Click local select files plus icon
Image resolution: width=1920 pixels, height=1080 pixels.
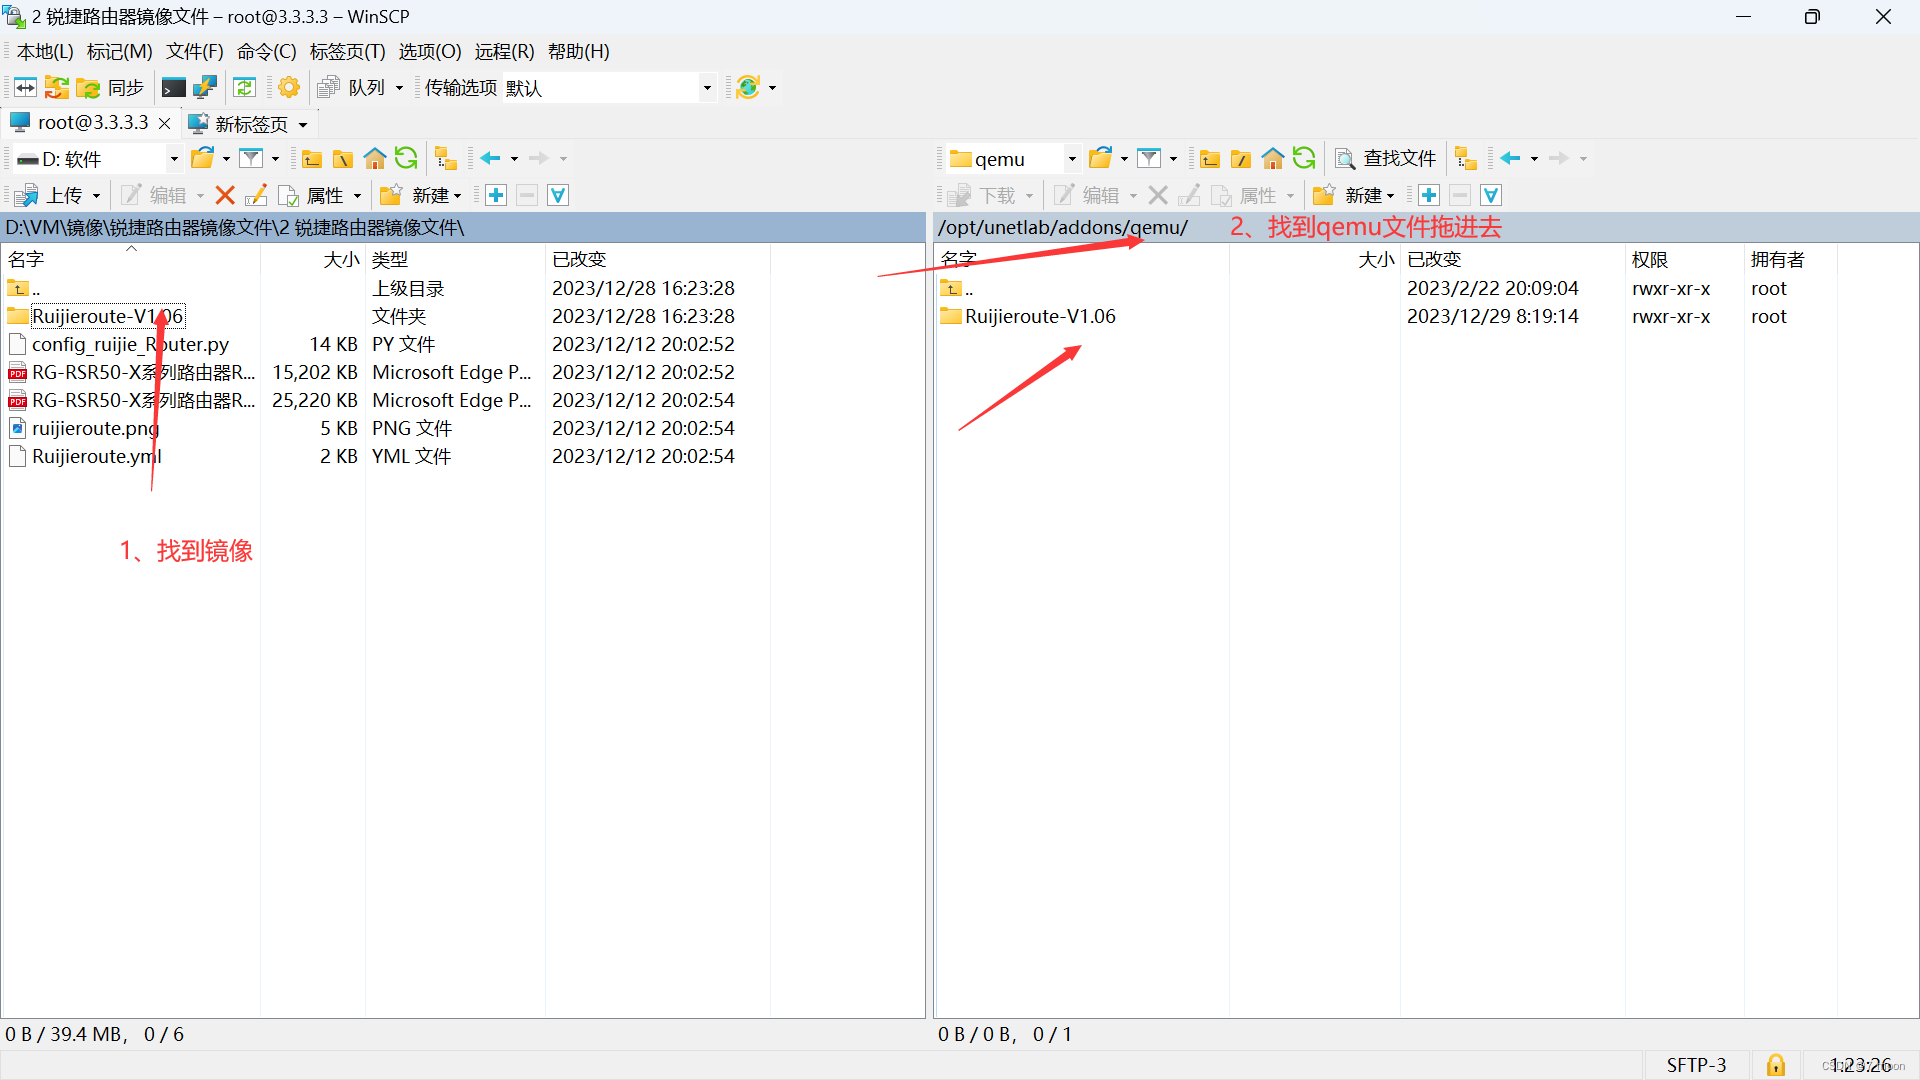tap(496, 195)
